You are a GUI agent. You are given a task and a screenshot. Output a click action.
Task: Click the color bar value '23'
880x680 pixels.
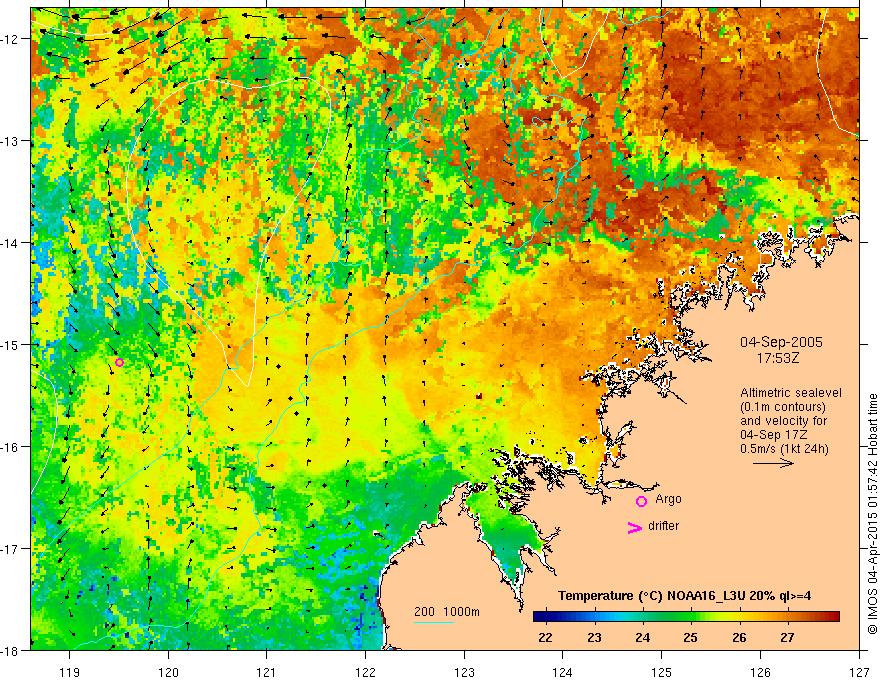coord(594,637)
